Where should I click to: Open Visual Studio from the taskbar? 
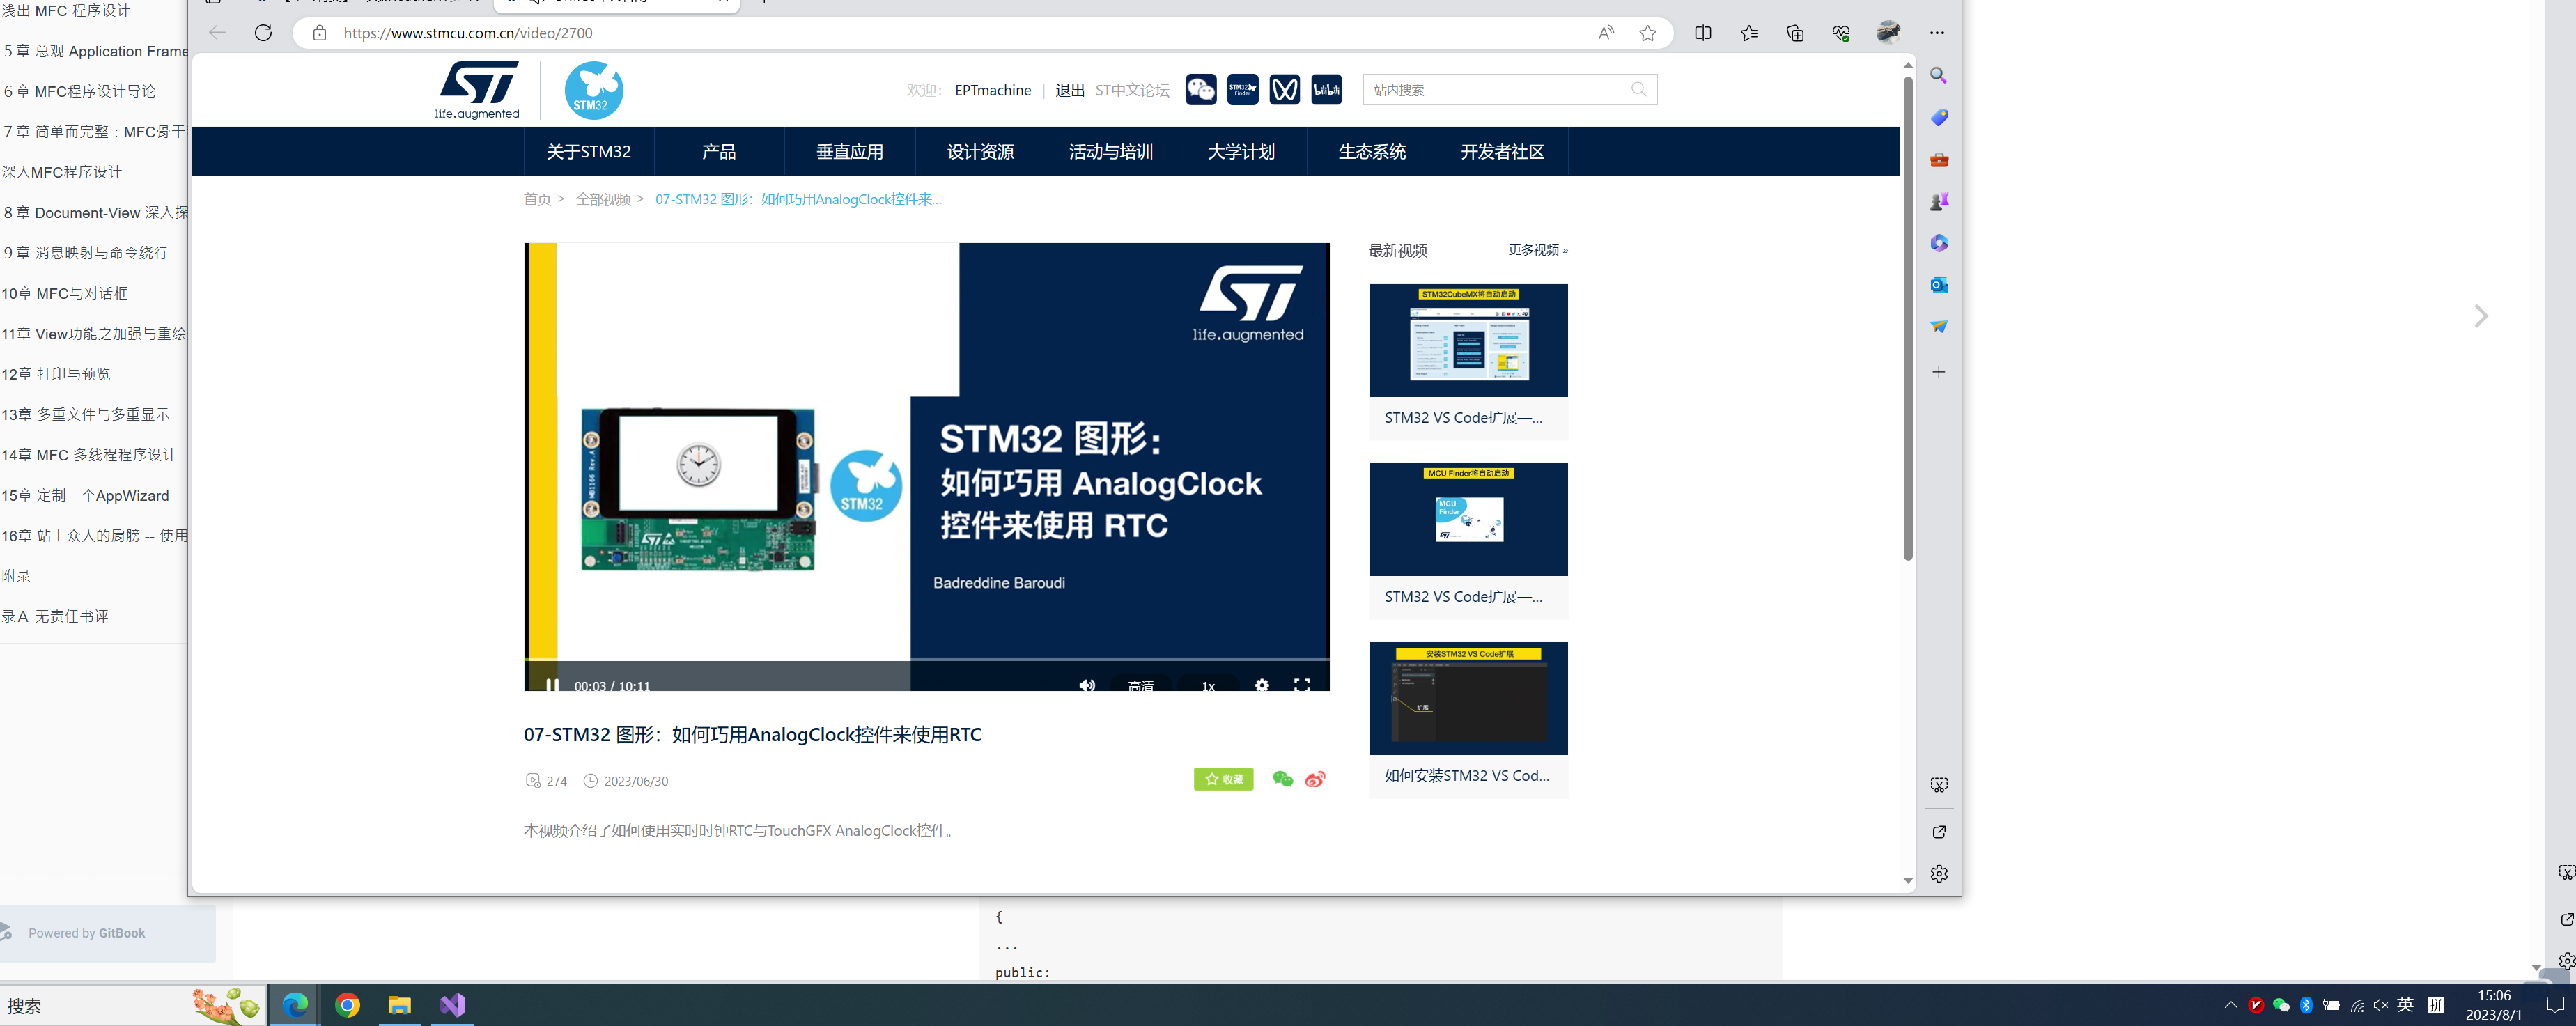pos(452,1005)
